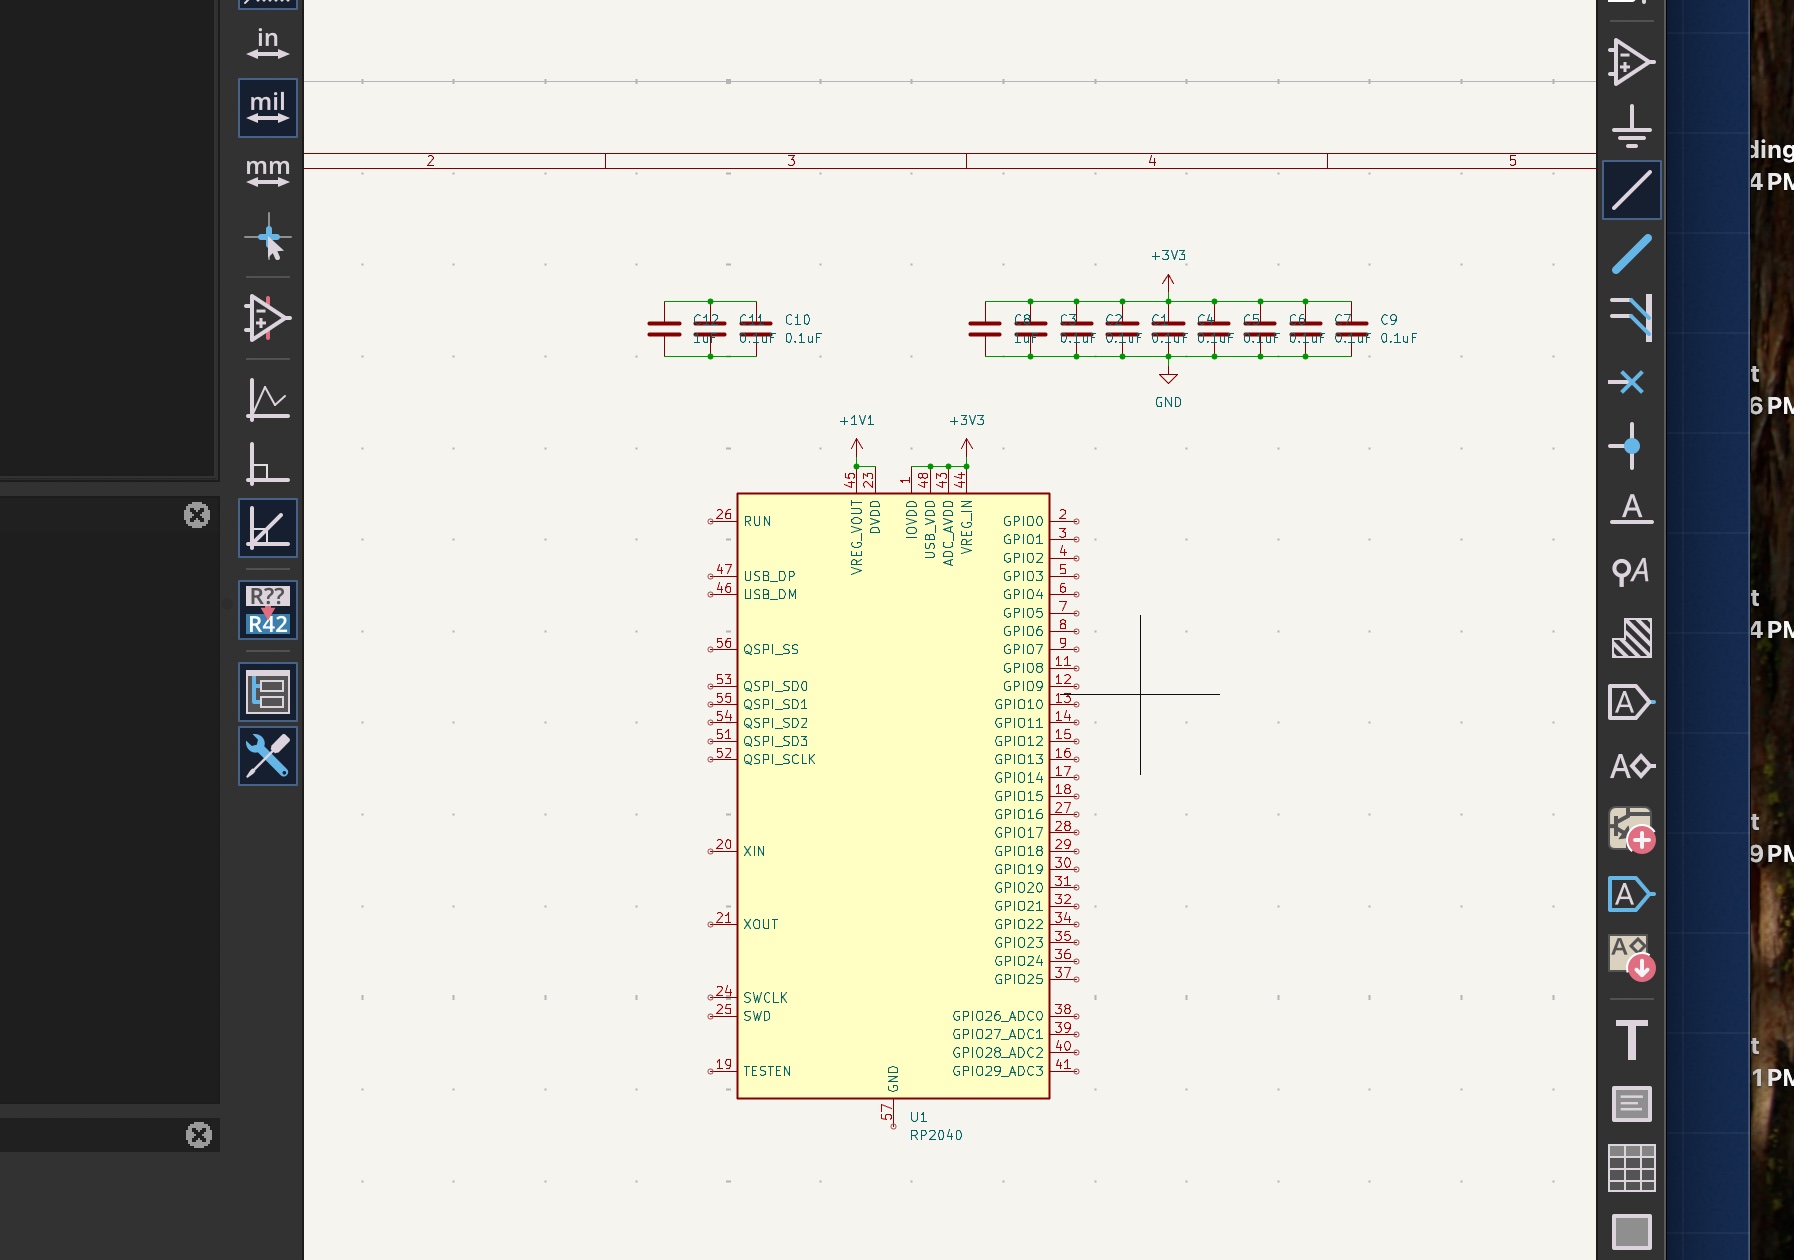The width and height of the screenshot is (1794, 1260).
Task: Close the upper left side panel
Action: (x=197, y=515)
